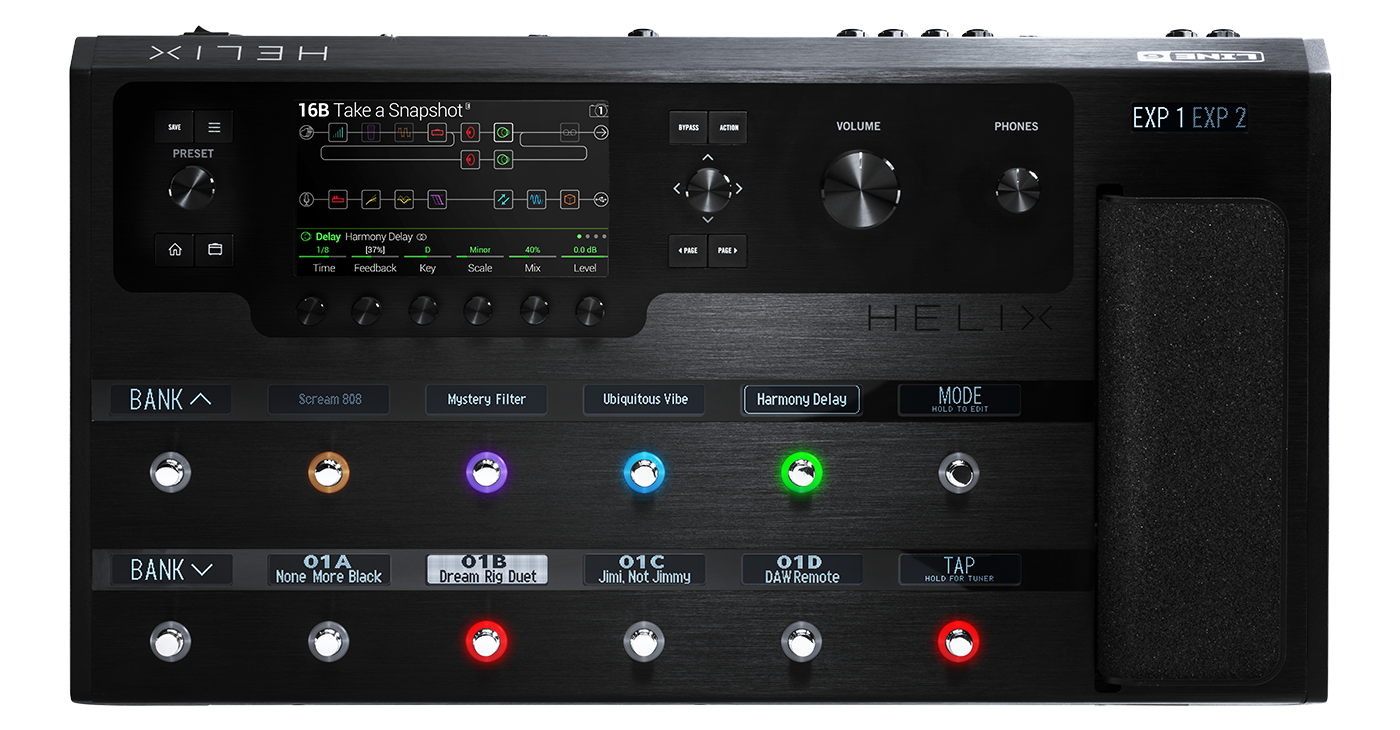Viewport: 1400px width, 730px height.
Task: Select the green delay block on lower split
Action: tap(503, 159)
